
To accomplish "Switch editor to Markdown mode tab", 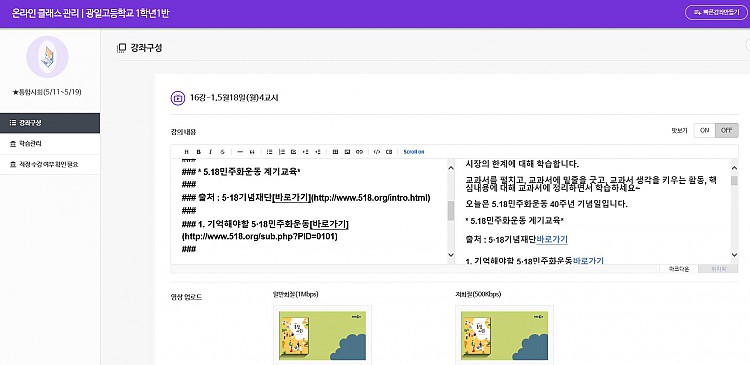I will (679, 269).
